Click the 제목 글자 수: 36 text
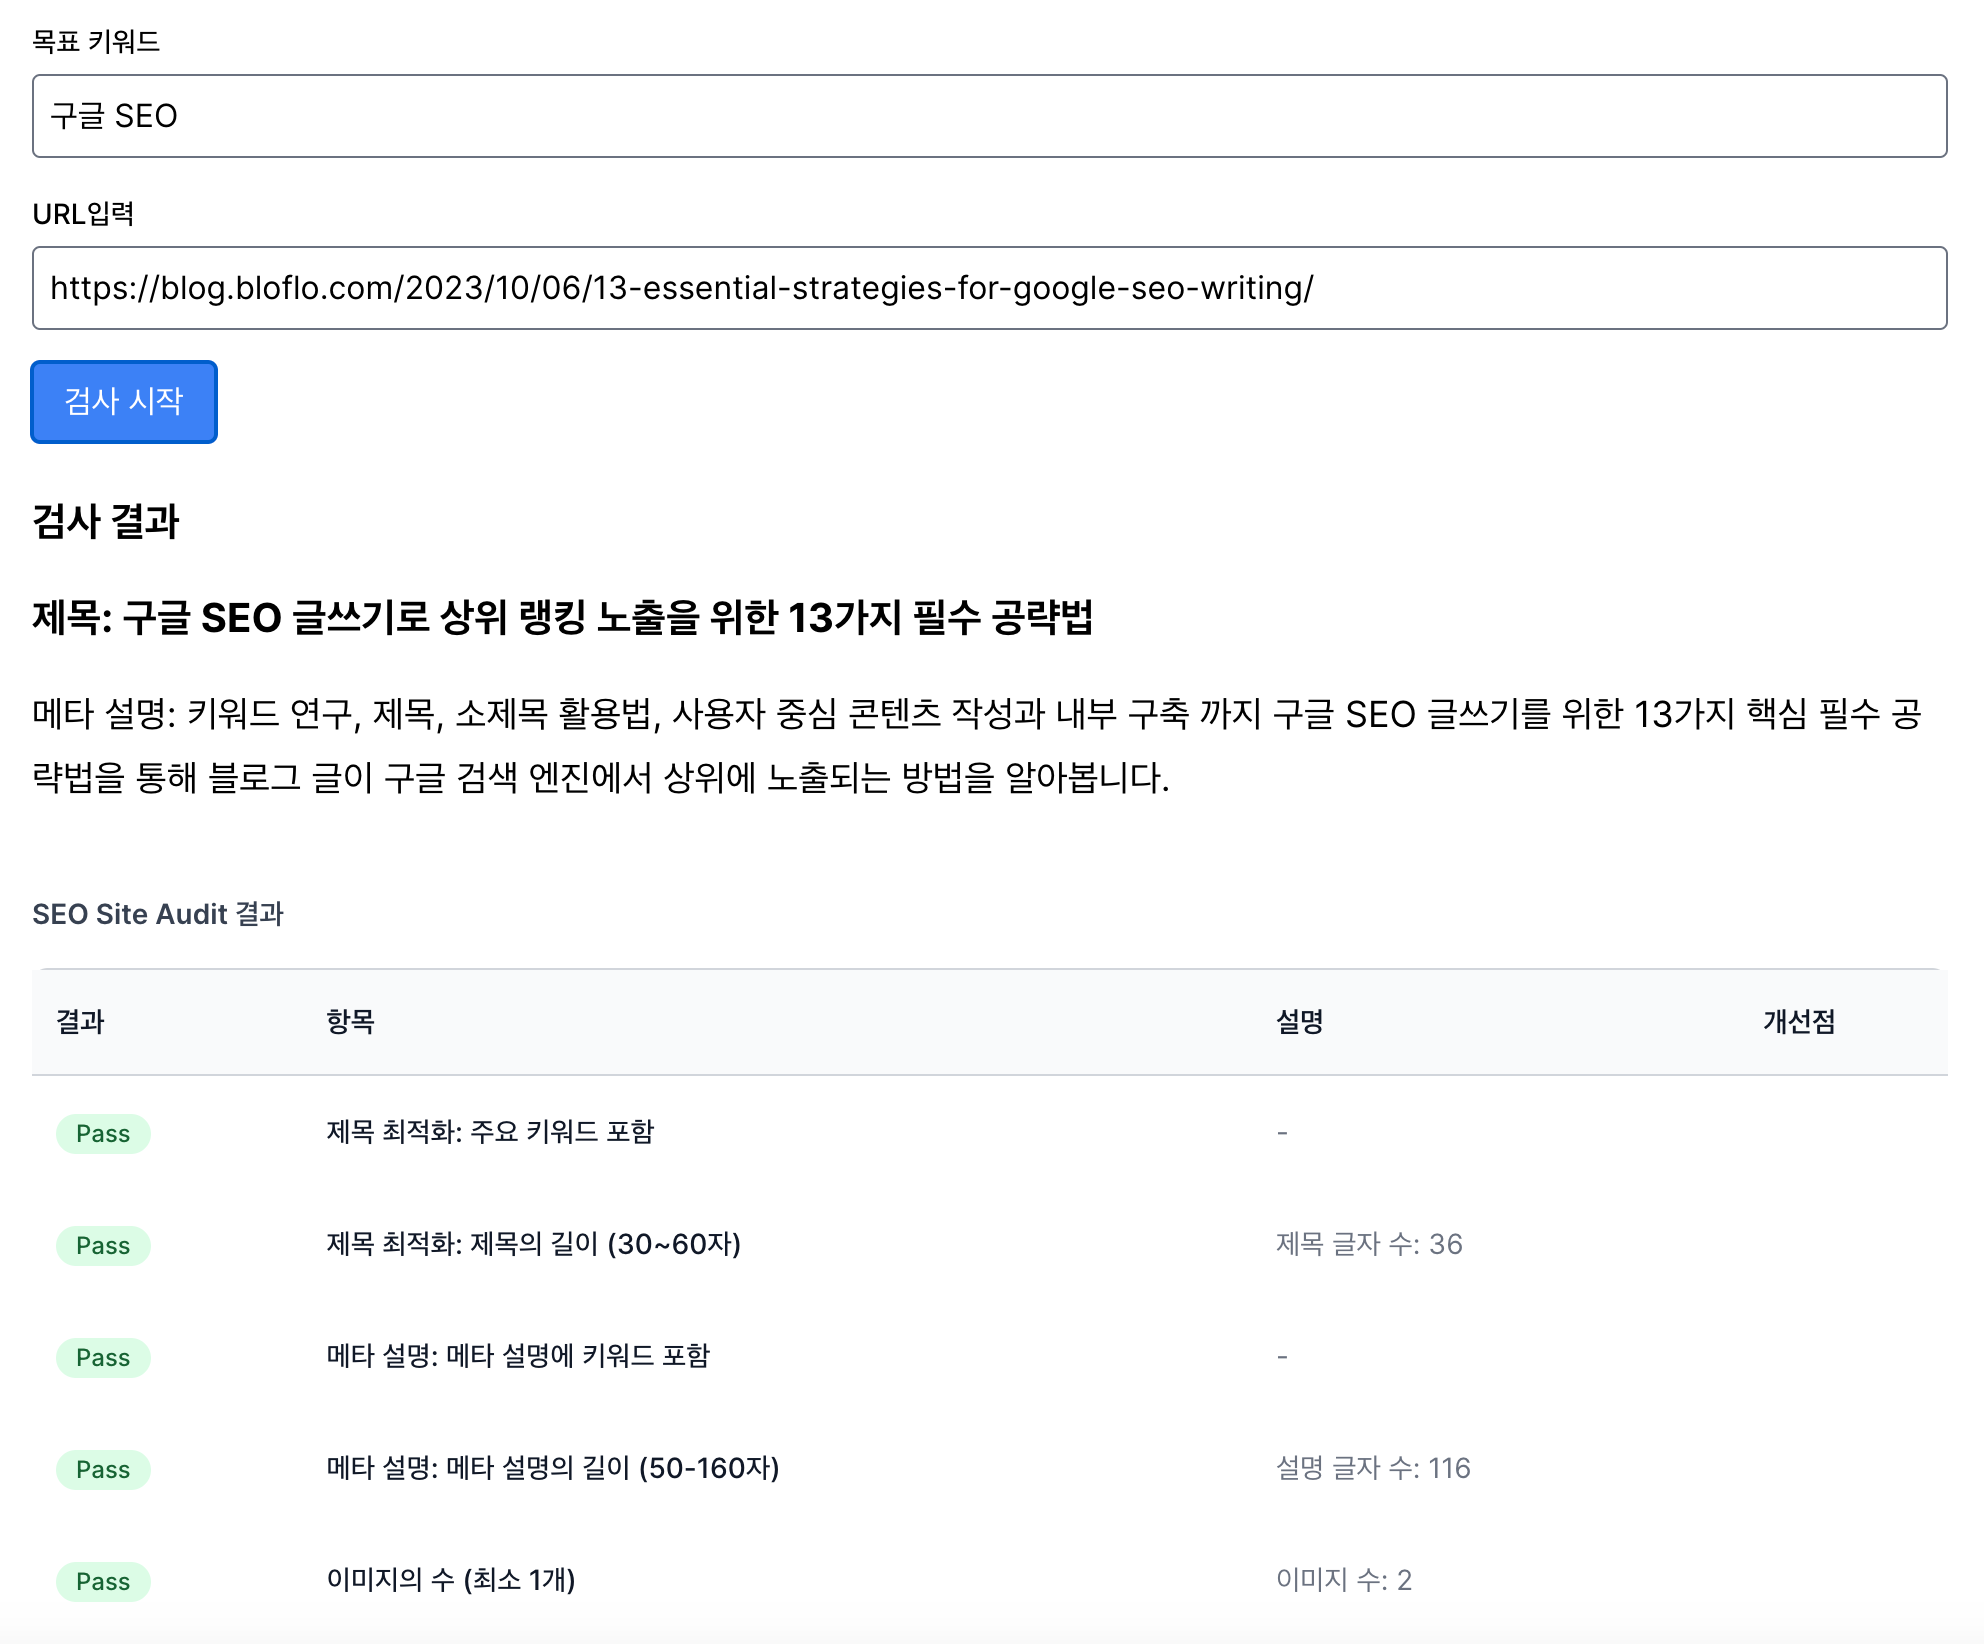Screen dimensions: 1984x1644 1368,1244
